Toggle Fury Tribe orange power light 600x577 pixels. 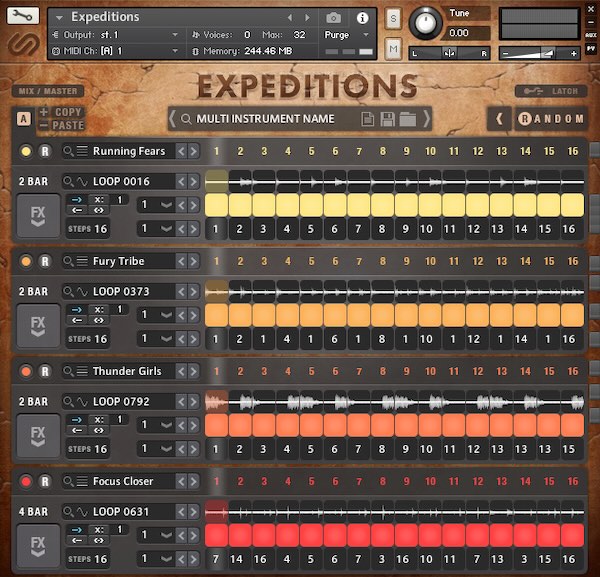click(26, 261)
